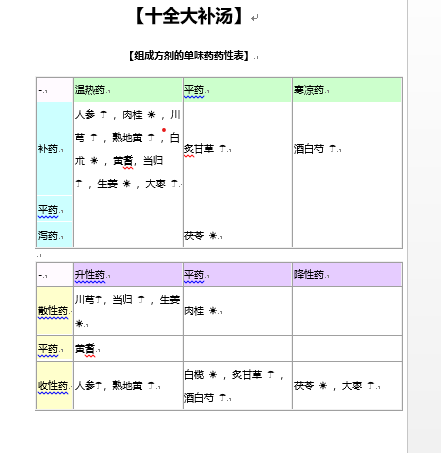441x453 pixels.
Task: Click 生姜 in the 温热药 cell
Action: 107,184
